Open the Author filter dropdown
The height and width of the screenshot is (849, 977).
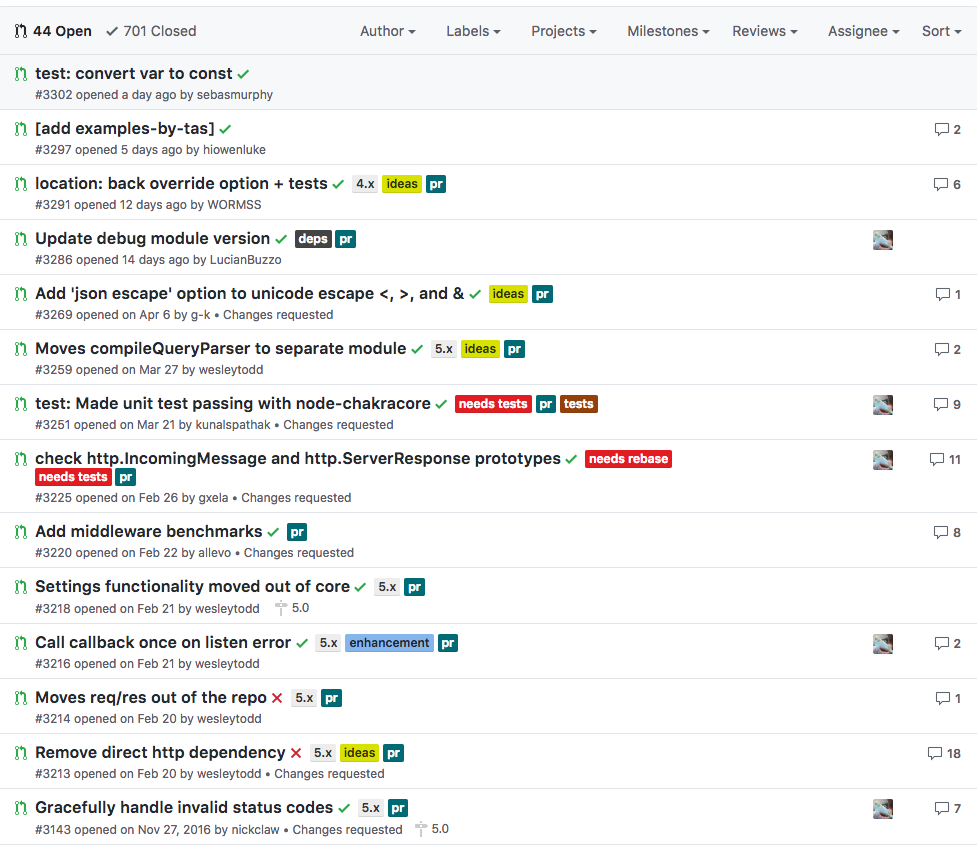[x=387, y=31]
